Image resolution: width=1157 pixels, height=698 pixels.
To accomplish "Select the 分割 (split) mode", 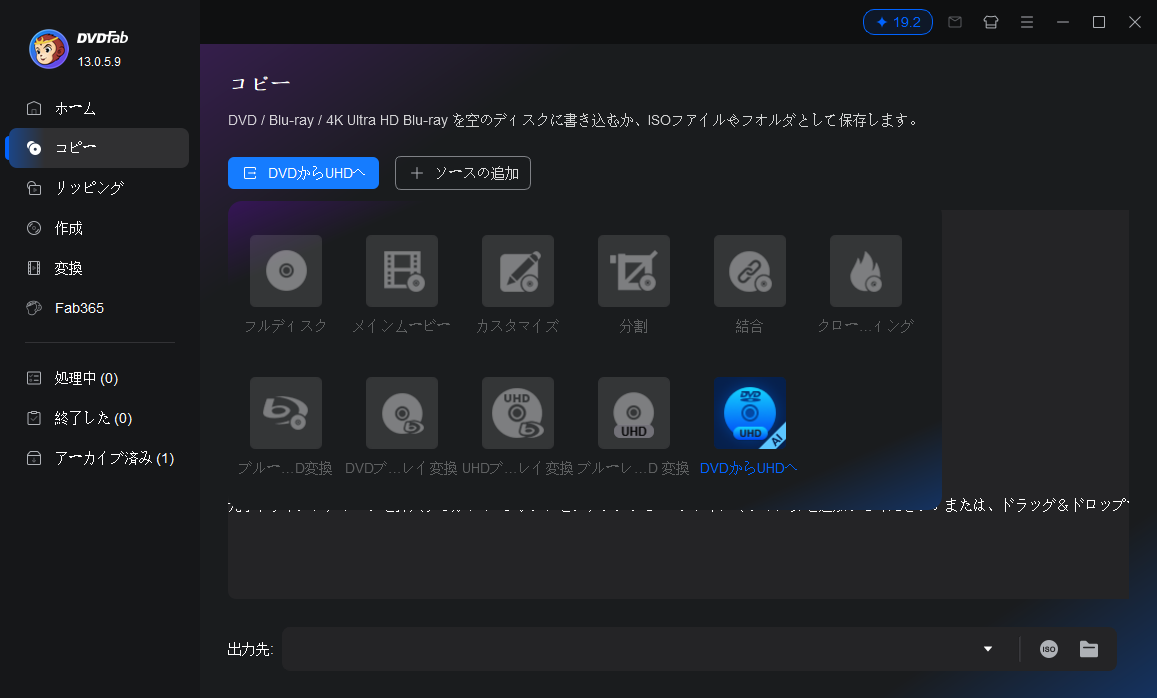I will 633,271.
